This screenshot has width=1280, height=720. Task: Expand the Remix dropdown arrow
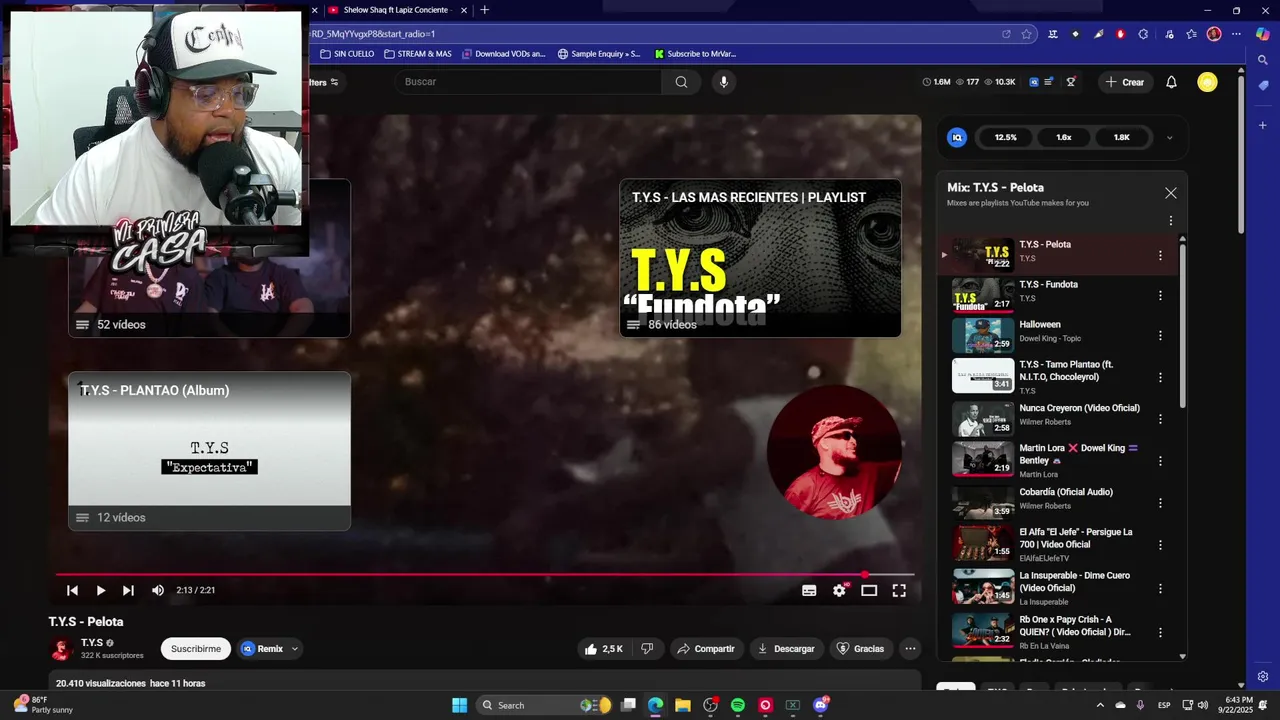[294, 649]
